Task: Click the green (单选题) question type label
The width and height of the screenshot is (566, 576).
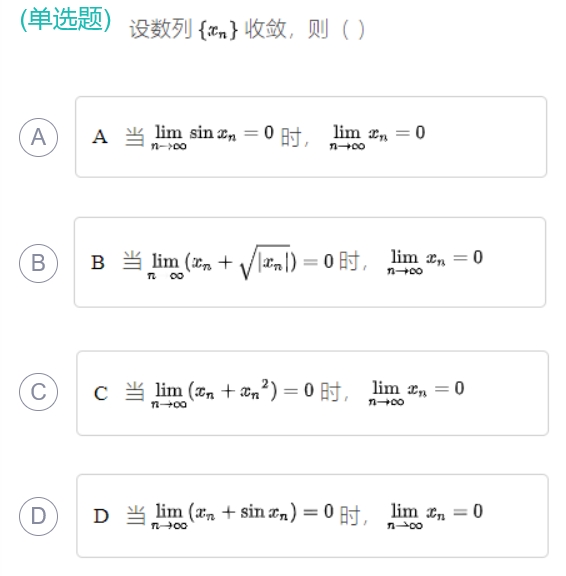Action: point(65,19)
